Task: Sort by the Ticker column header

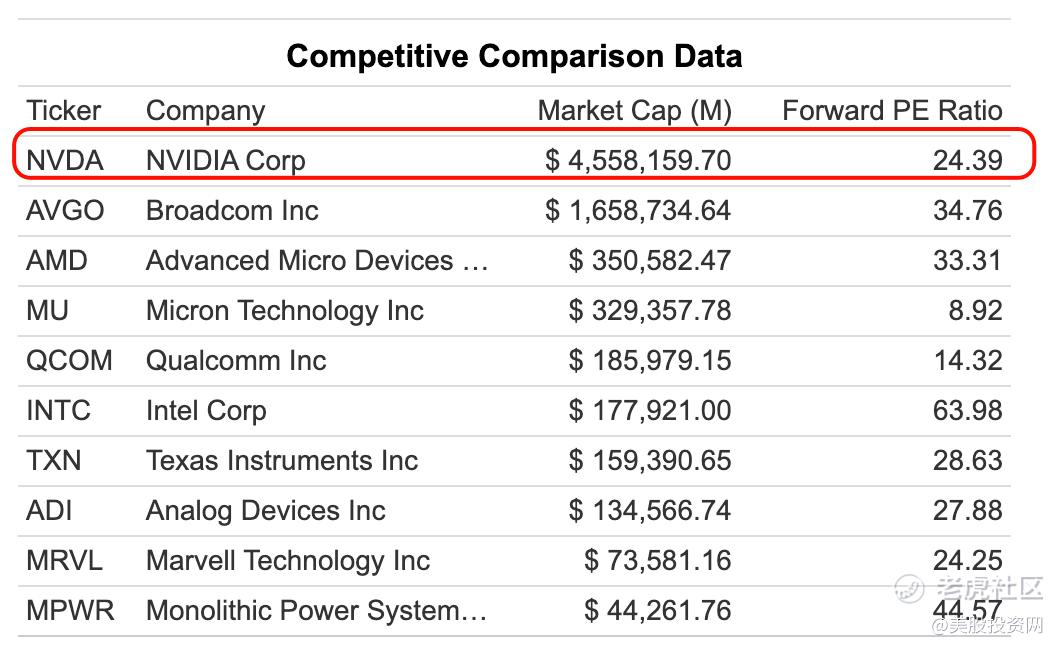Action: (x=64, y=110)
